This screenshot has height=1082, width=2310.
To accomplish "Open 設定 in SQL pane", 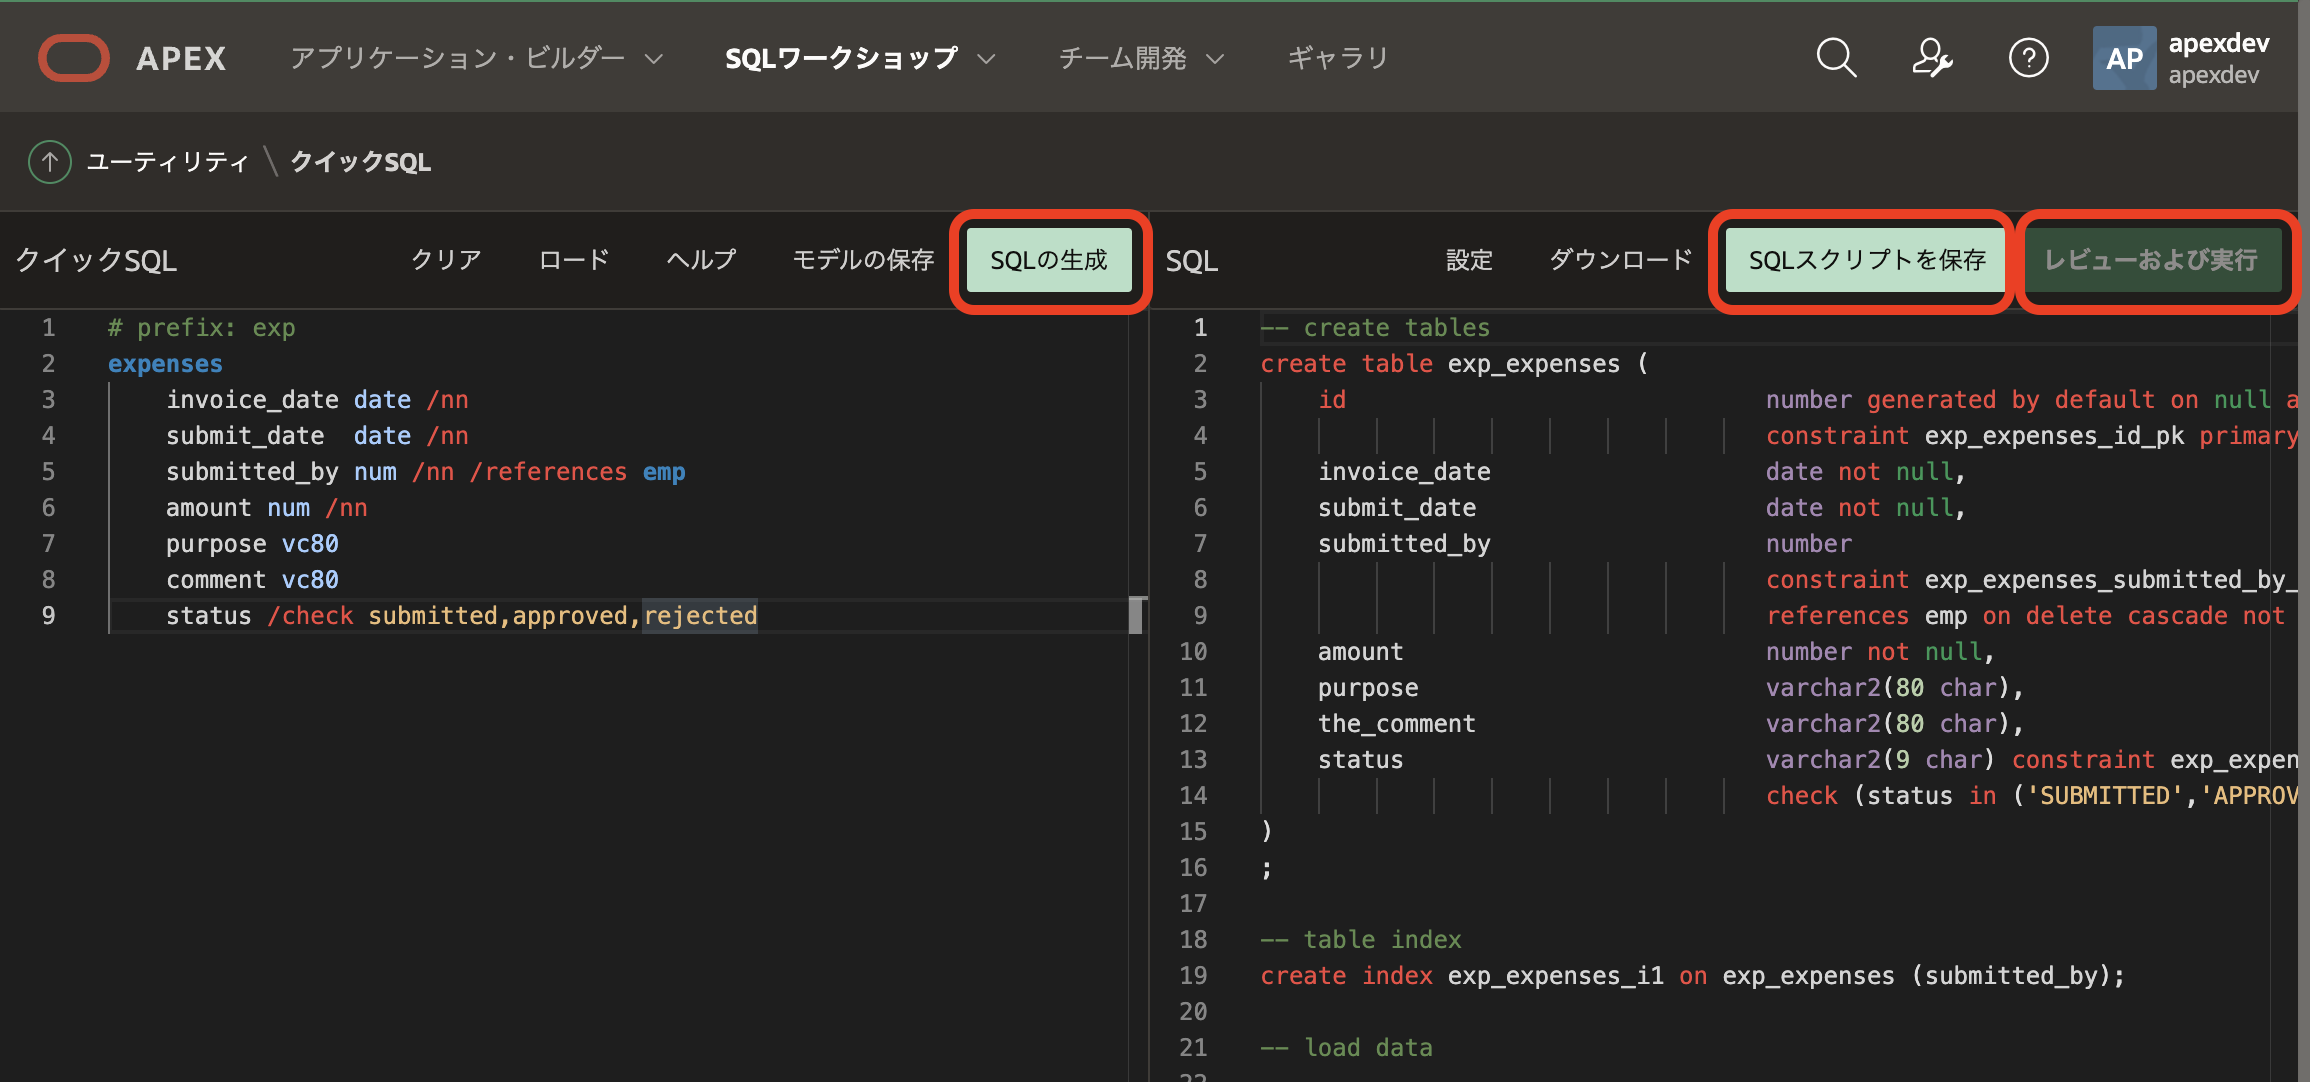I will point(1469,260).
